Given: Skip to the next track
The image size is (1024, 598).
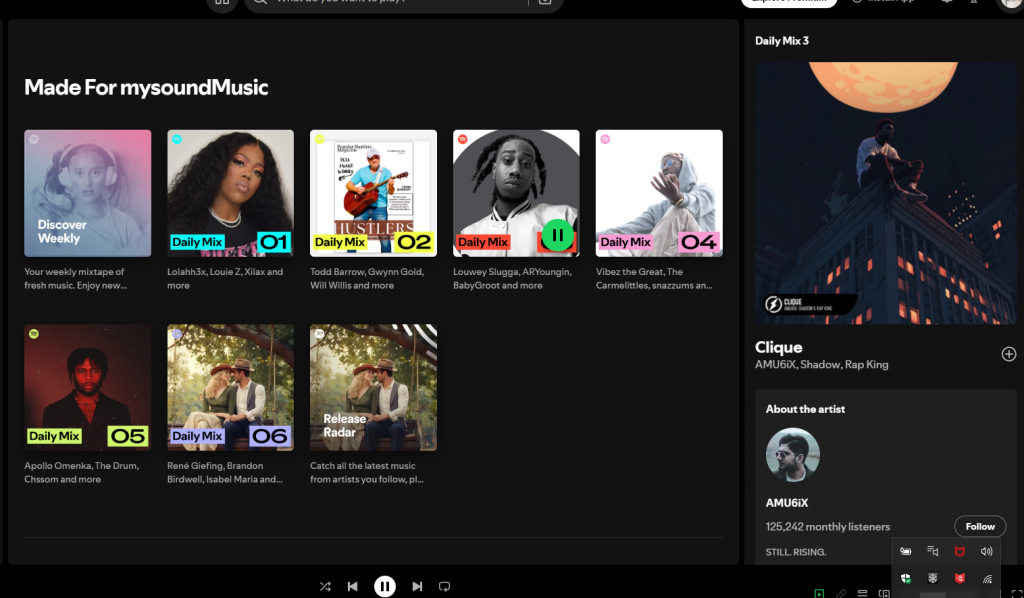Looking at the screenshot, I should pos(417,586).
